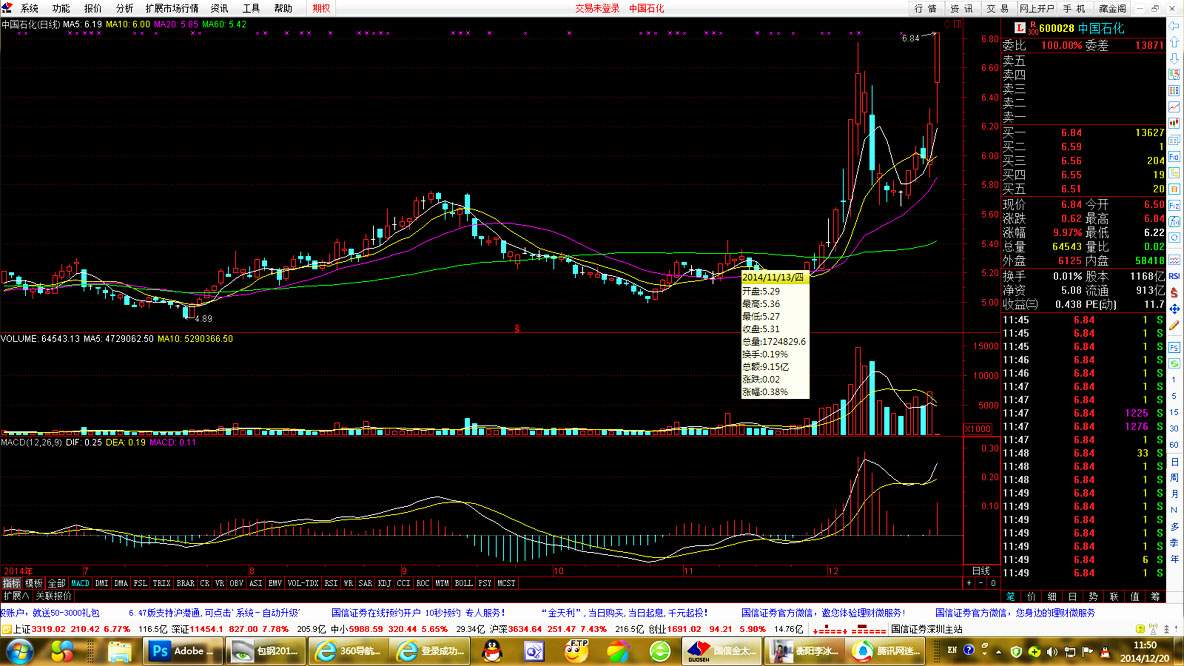Select the 日 daily period button
This screenshot has width=1184, height=666.
pos(1174,462)
